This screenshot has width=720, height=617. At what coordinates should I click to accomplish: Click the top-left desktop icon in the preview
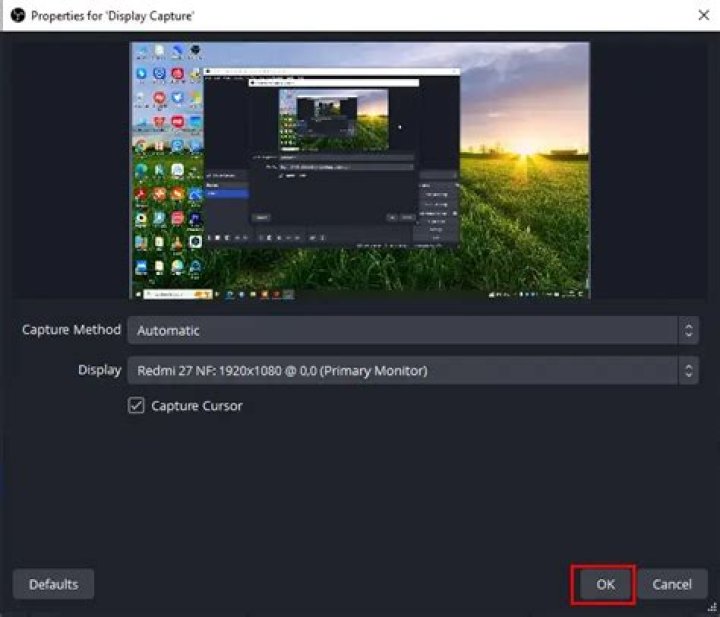click(141, 51)
